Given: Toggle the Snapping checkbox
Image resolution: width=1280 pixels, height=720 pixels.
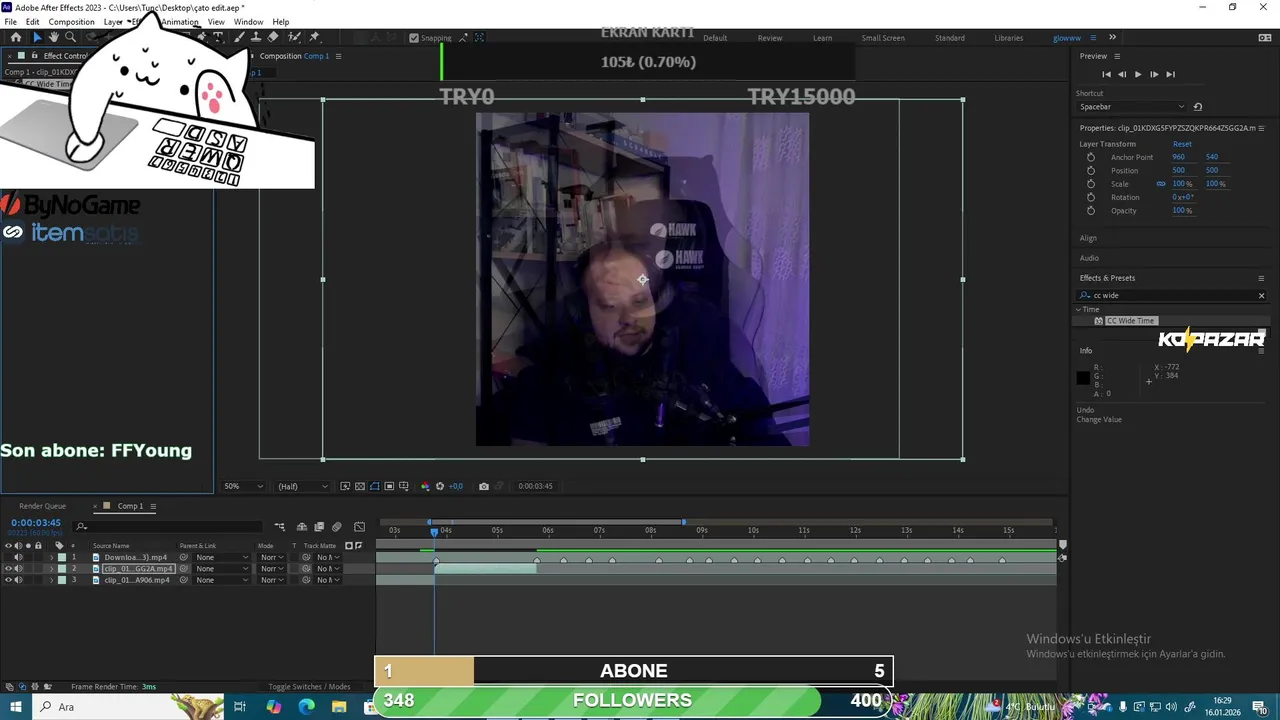Looking at the screenshot, I should 414,38.
